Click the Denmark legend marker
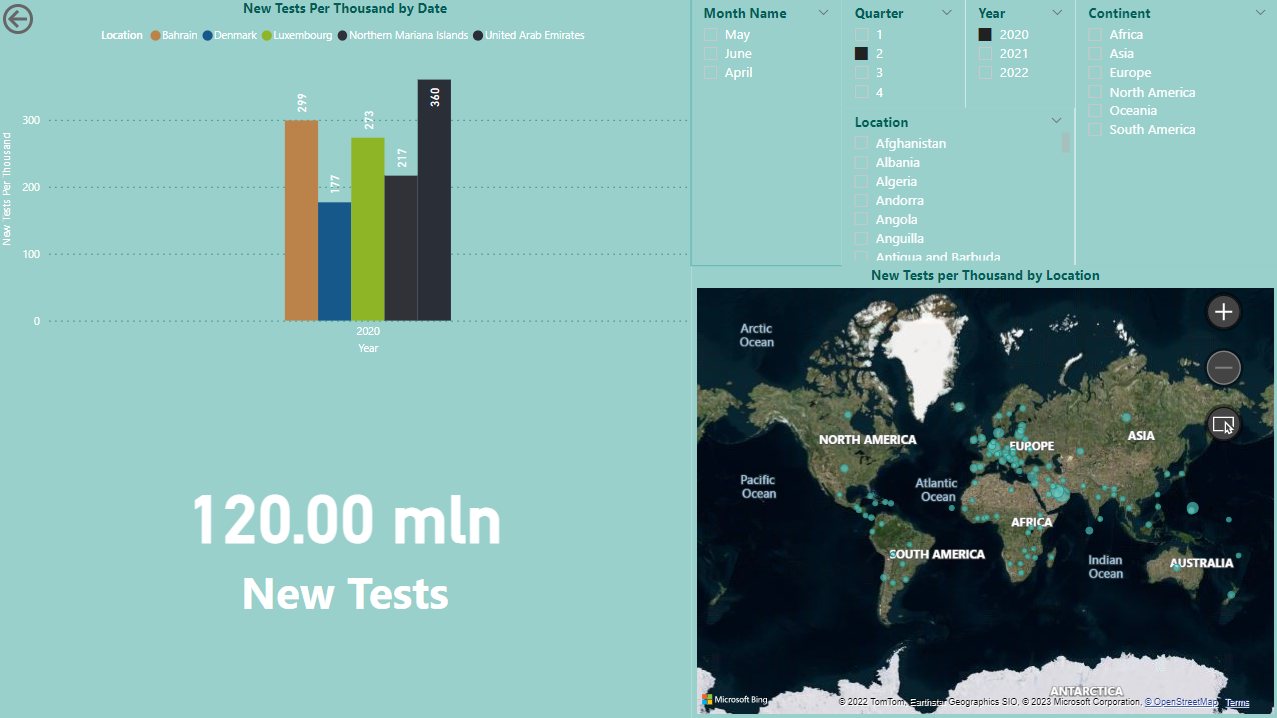 (x=207, y=34)
